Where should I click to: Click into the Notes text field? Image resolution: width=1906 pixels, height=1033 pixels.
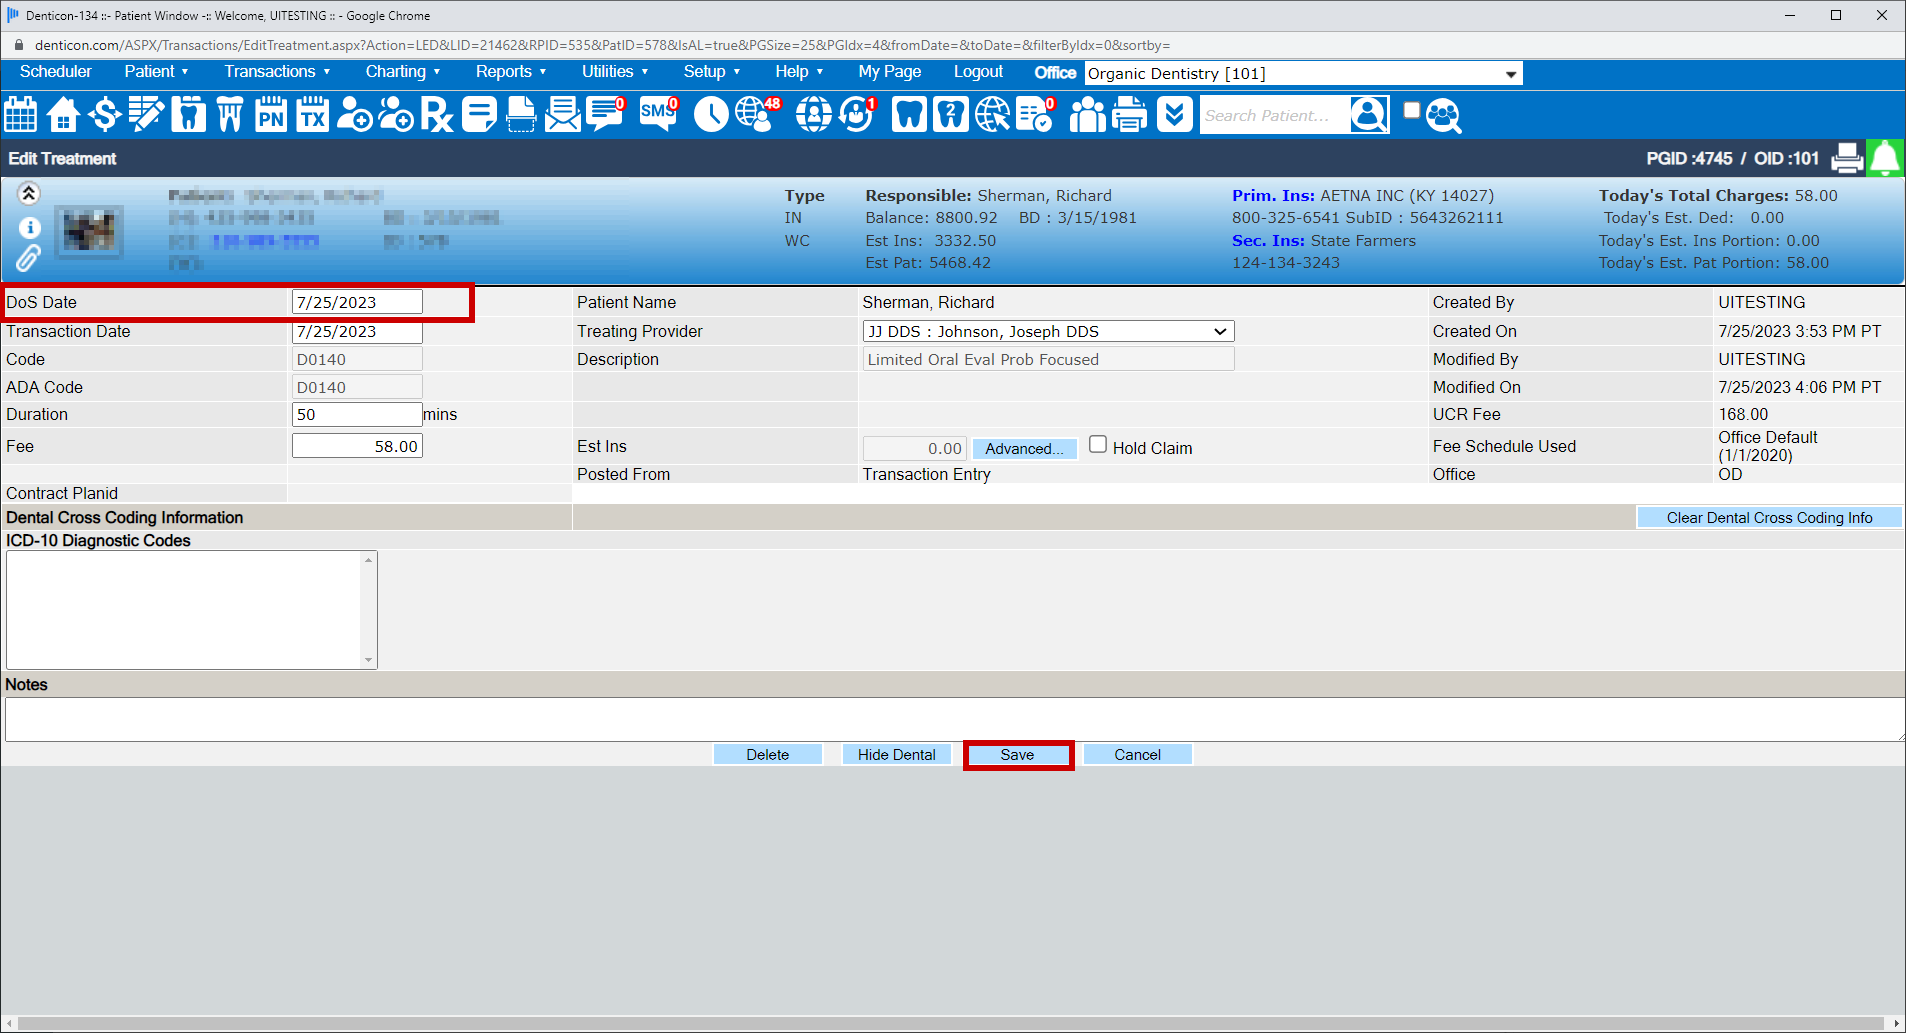coord(950,719)
